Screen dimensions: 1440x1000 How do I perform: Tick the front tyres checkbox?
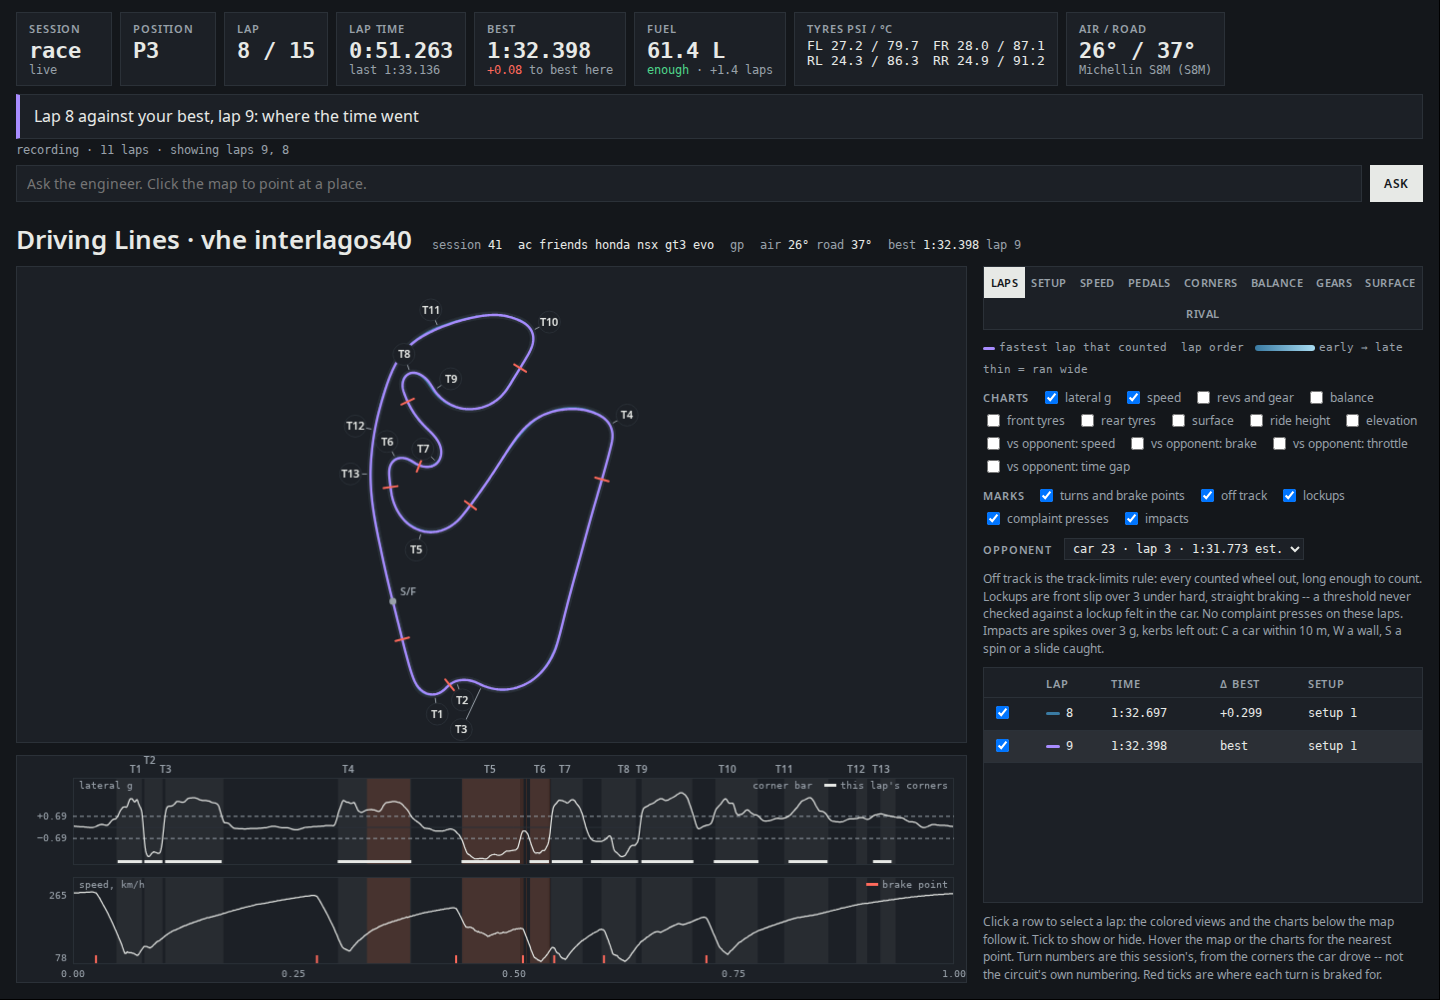(993, 421)
